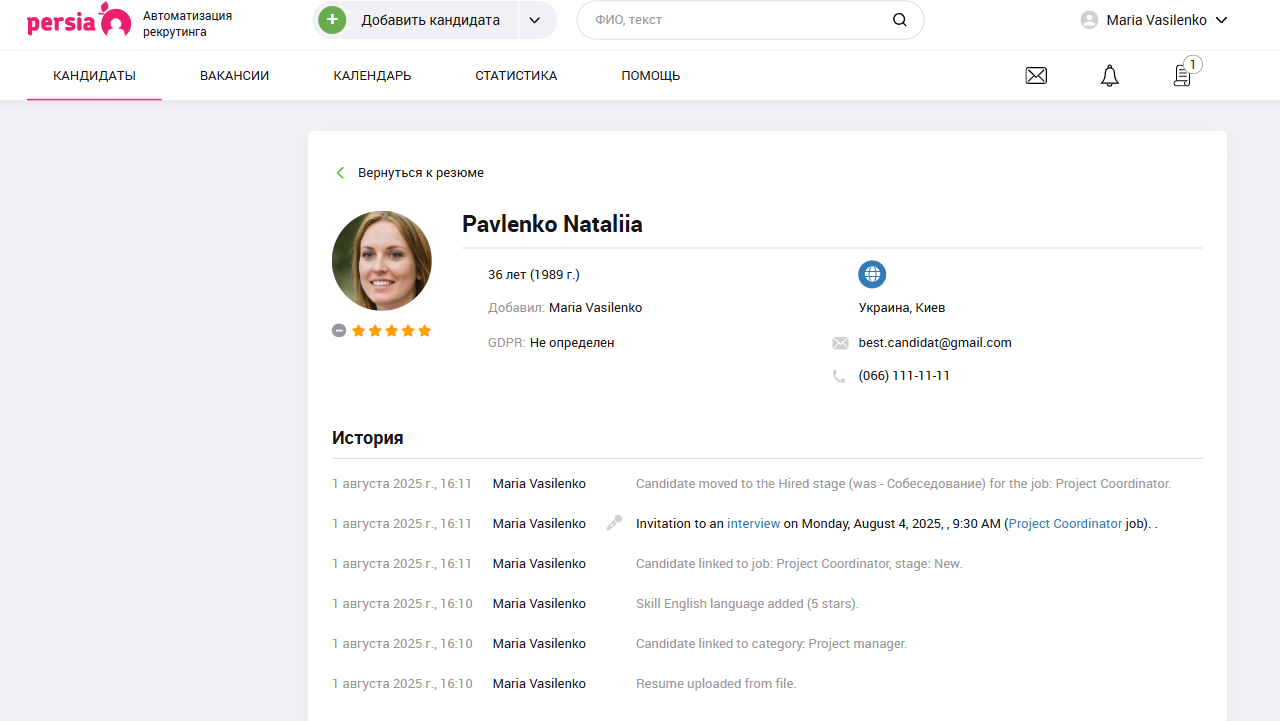The width and height of the screenshot is (1280, 721).
Task: Open the Project Coordinator job link
Action: [1065, 523]
